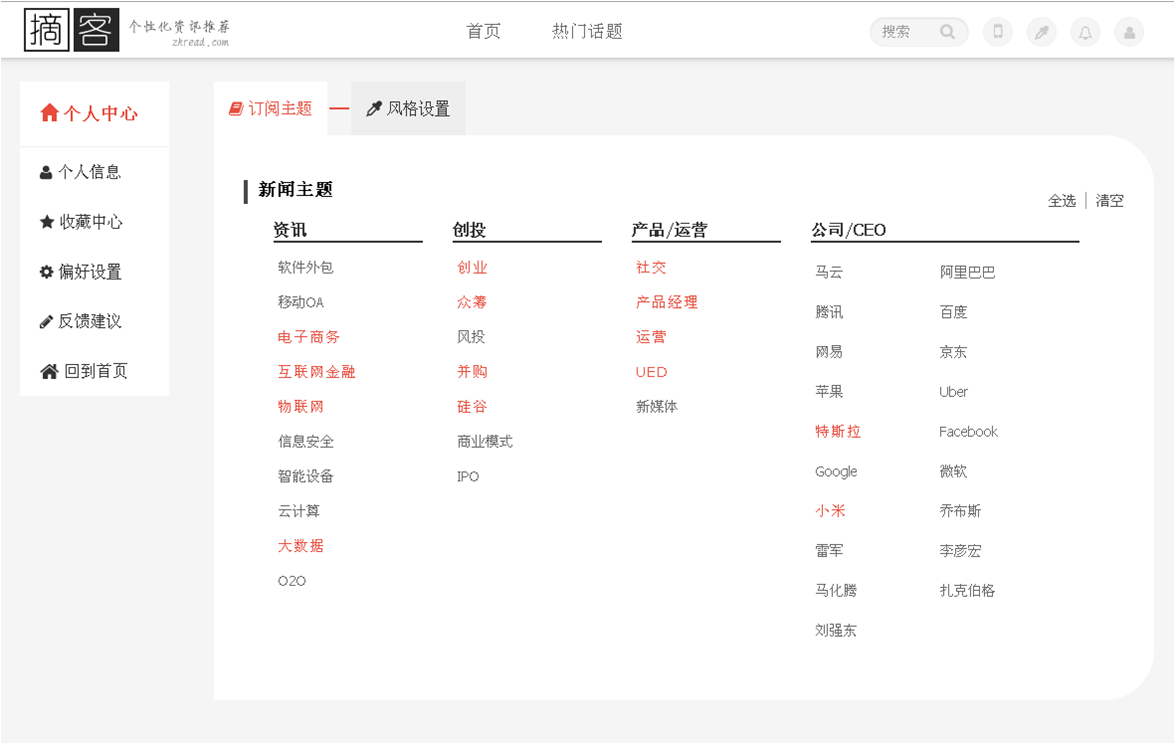Switch to the 订阅主题 tab

coord(271,109)
